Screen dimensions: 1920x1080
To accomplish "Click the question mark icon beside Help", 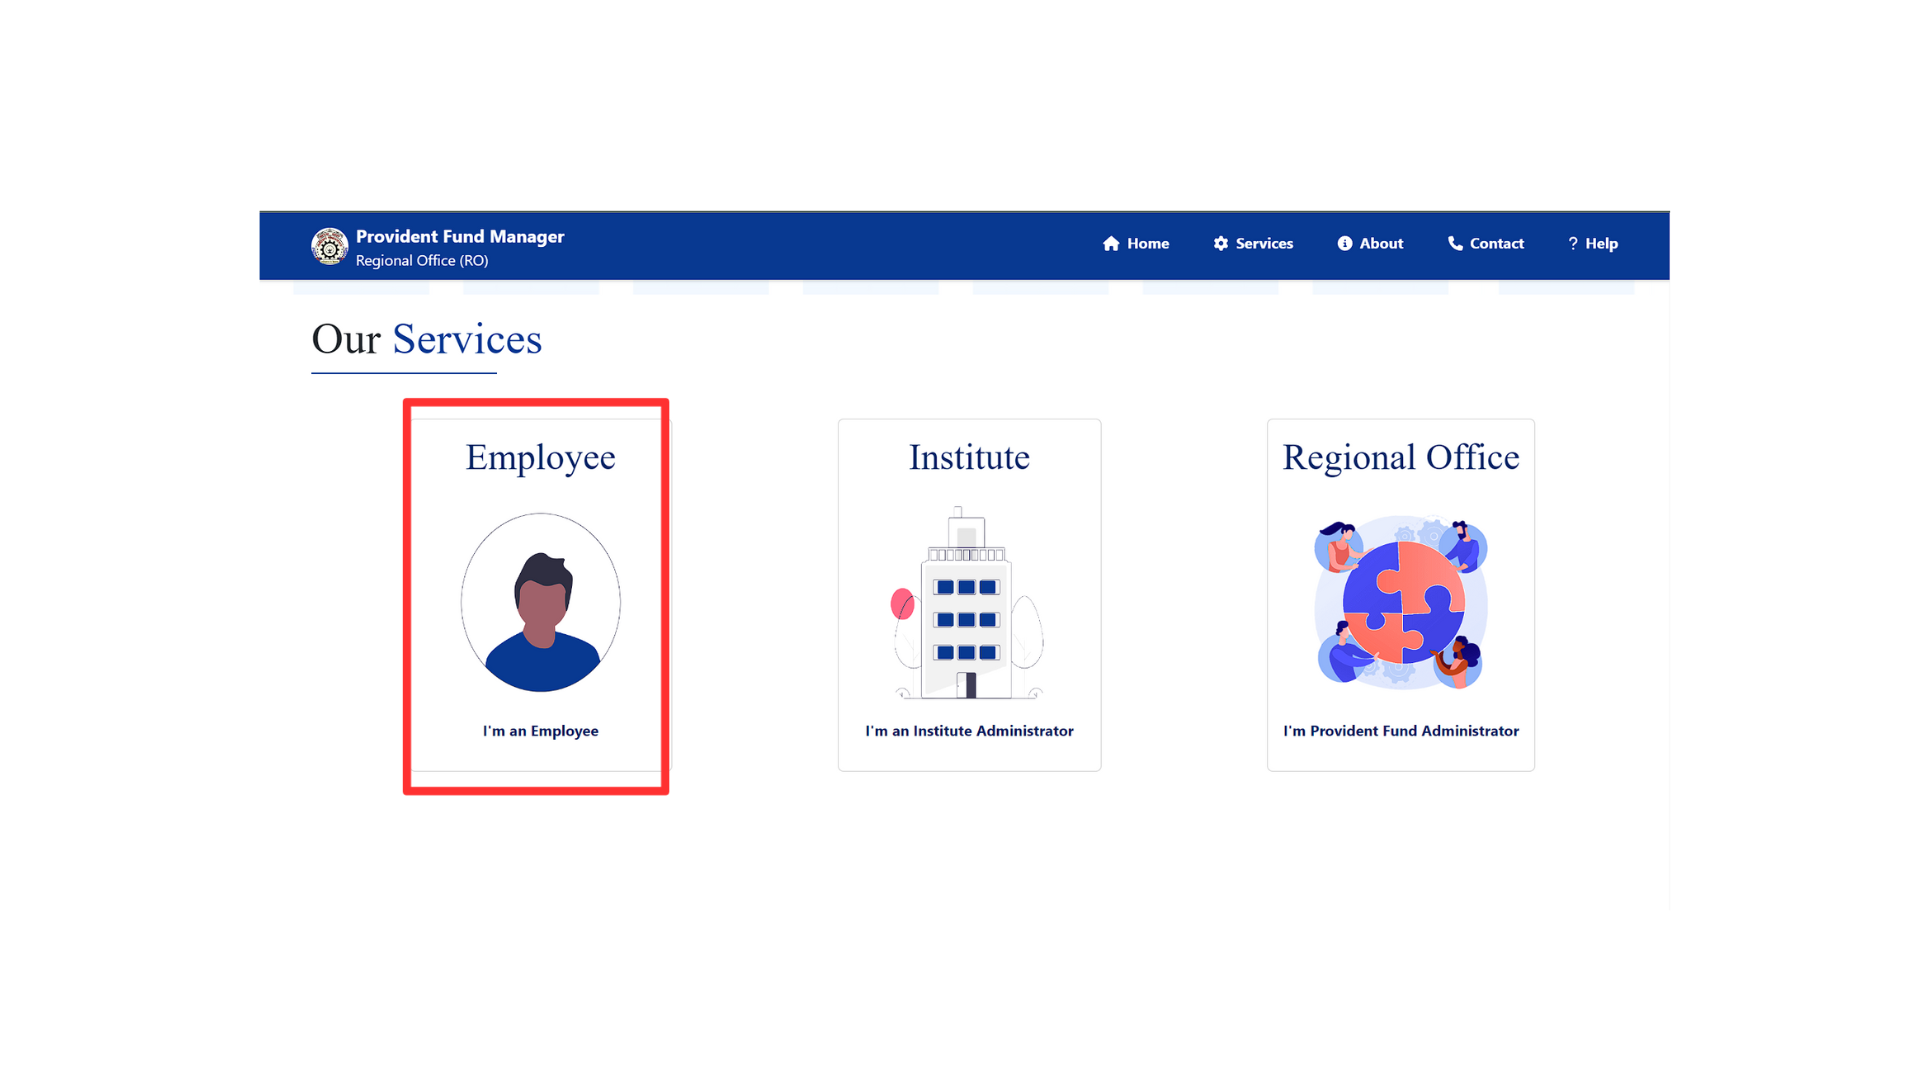I will click(1573, 244).
